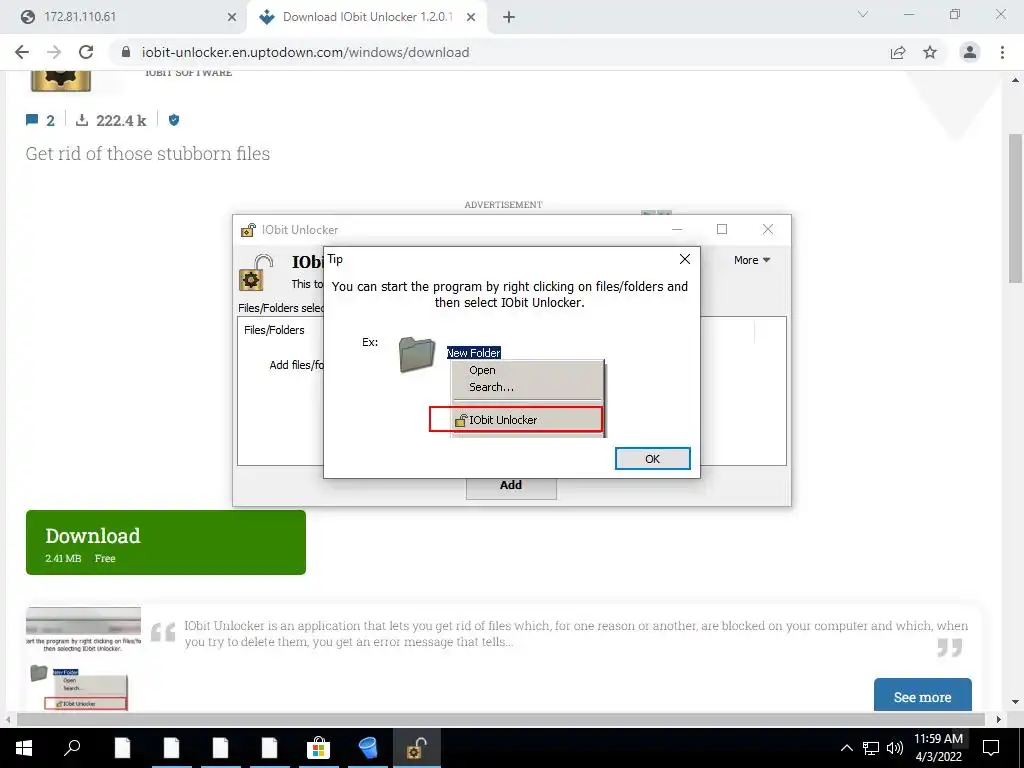
Task: Click the green Download button
Action: tap(166, 542)
